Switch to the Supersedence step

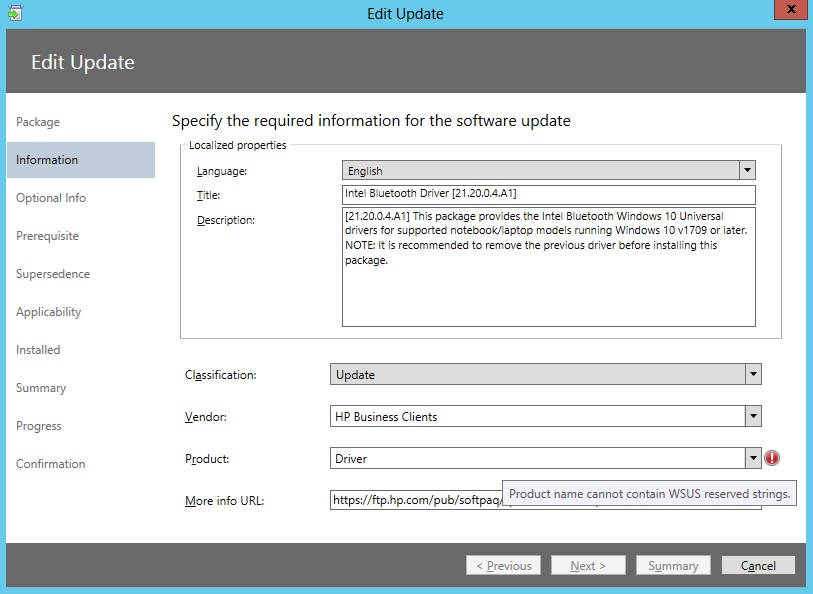pos(53,274)
